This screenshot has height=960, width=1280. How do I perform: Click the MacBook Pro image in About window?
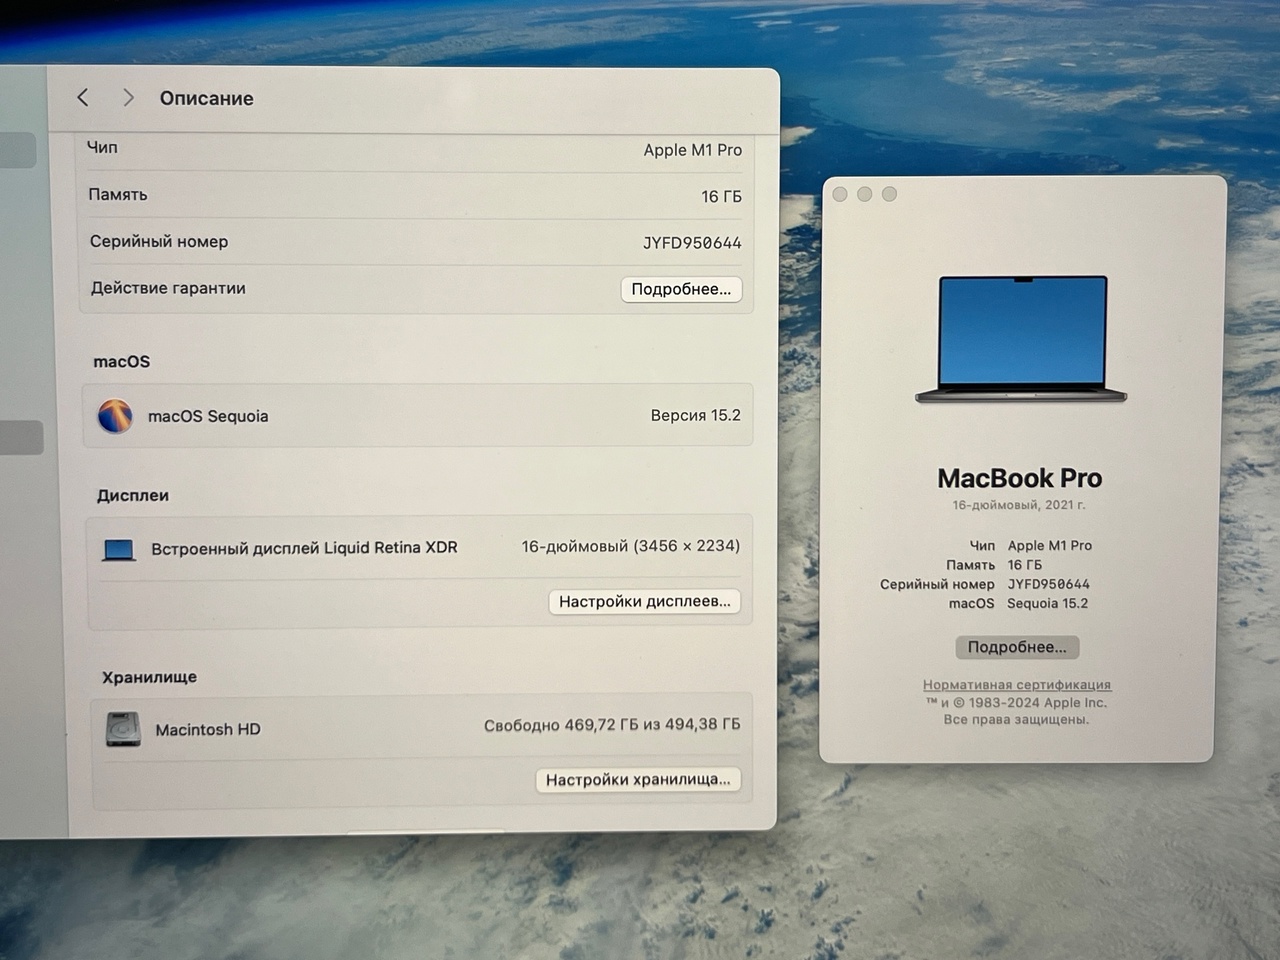click(1022, 340)
